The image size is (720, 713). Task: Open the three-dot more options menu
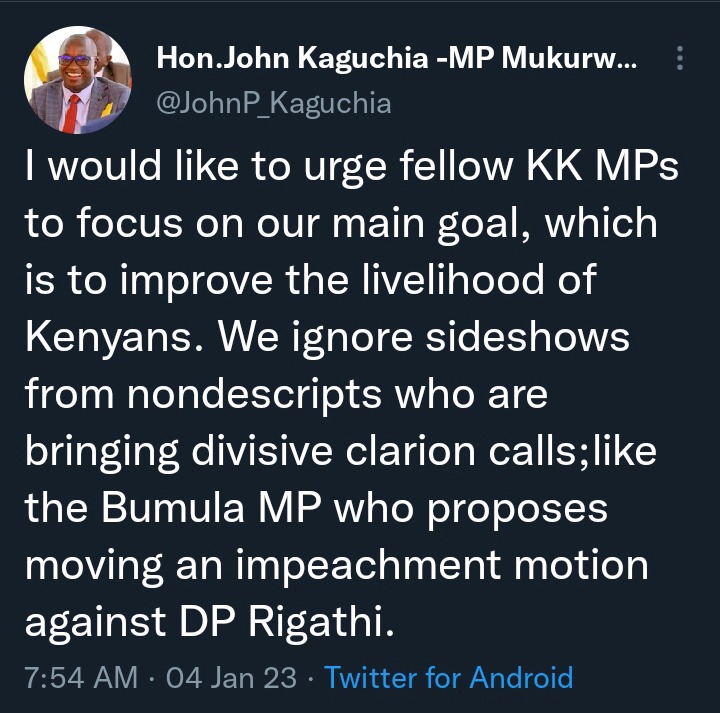pyautogui.click(x=680, y=58)
